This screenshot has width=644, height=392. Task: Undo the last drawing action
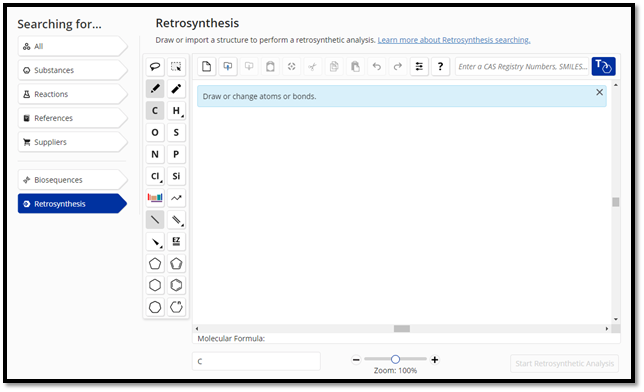tap(377, 67)
